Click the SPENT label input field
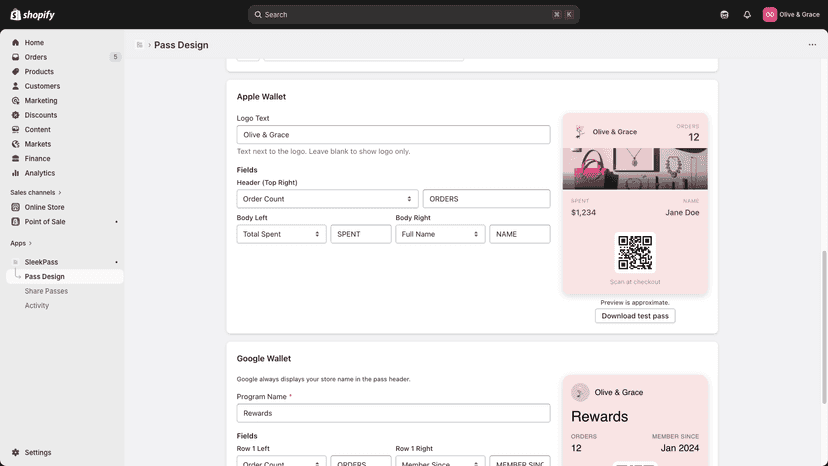 [x=361, y=234]
